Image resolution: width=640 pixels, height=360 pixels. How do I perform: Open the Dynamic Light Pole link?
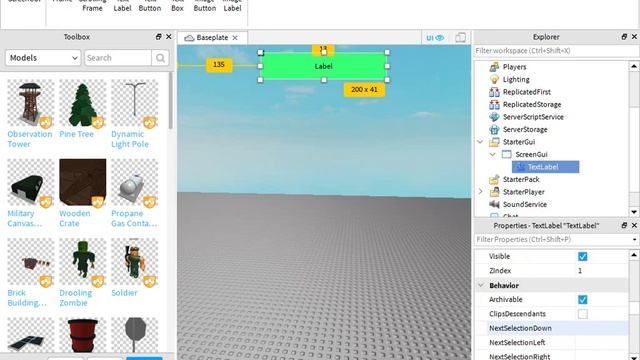click(130, 139)
